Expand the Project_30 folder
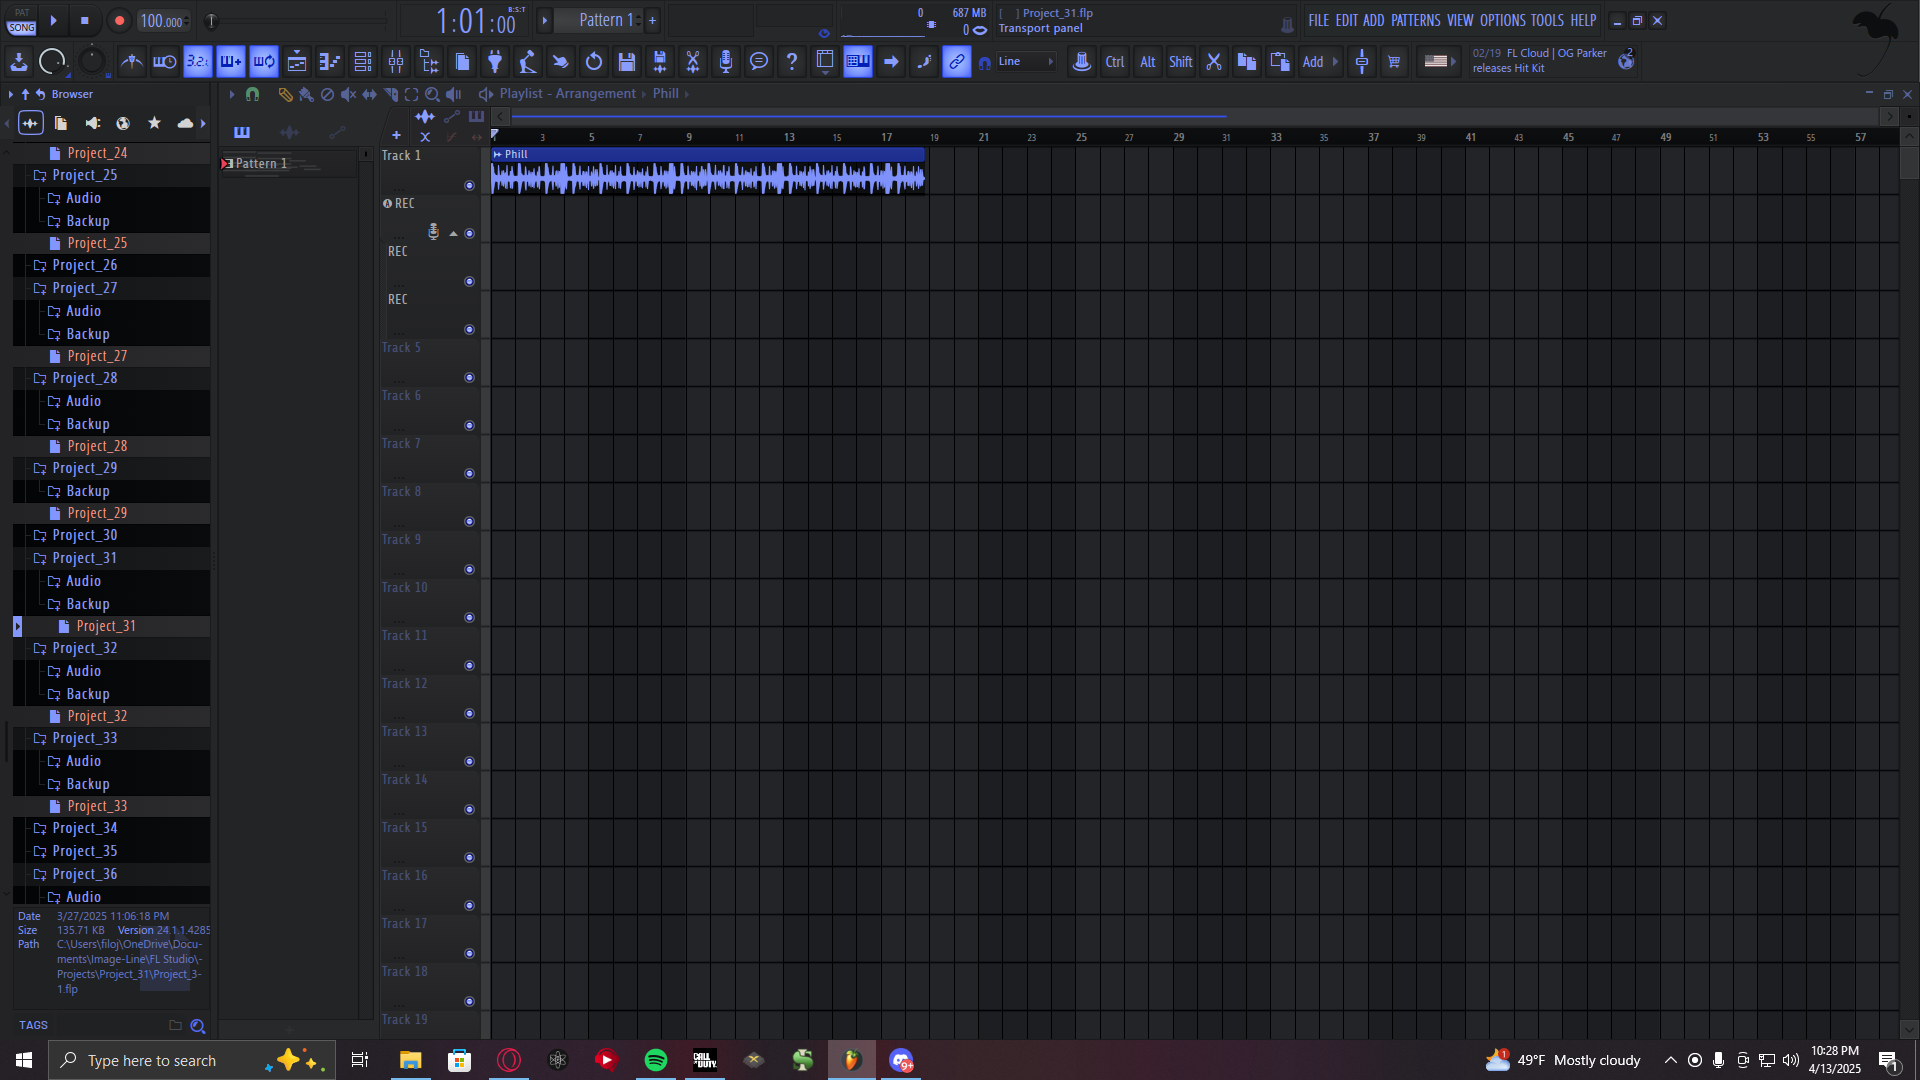Screen dimensions: 1920x1080 point(84,536)
